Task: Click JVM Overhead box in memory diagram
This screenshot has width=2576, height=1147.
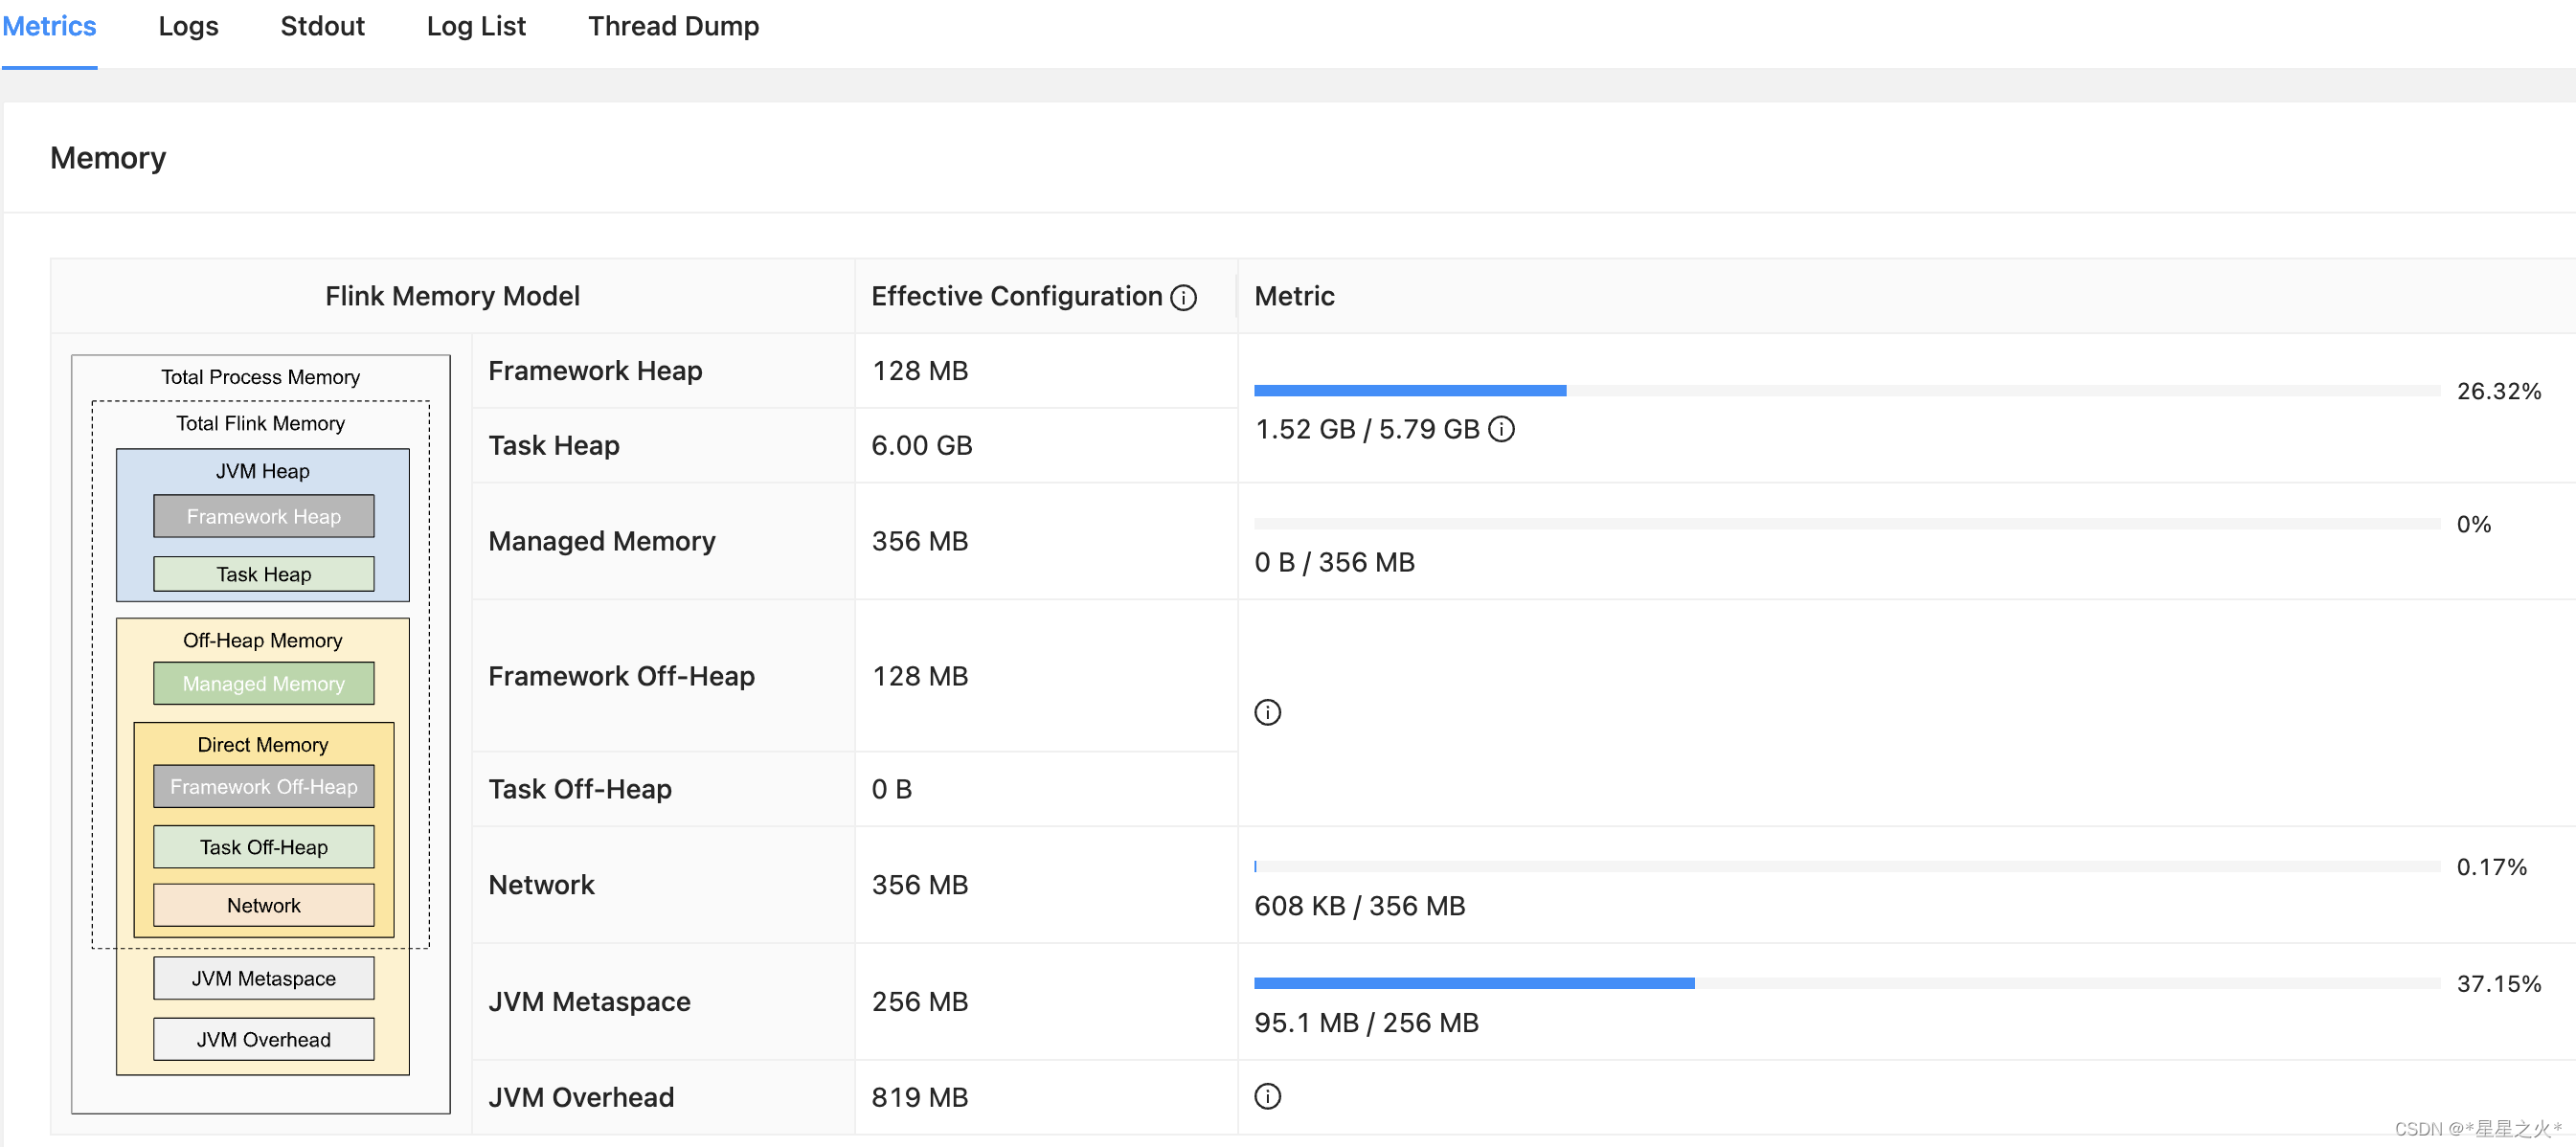Action: (x=263, y=1039)
